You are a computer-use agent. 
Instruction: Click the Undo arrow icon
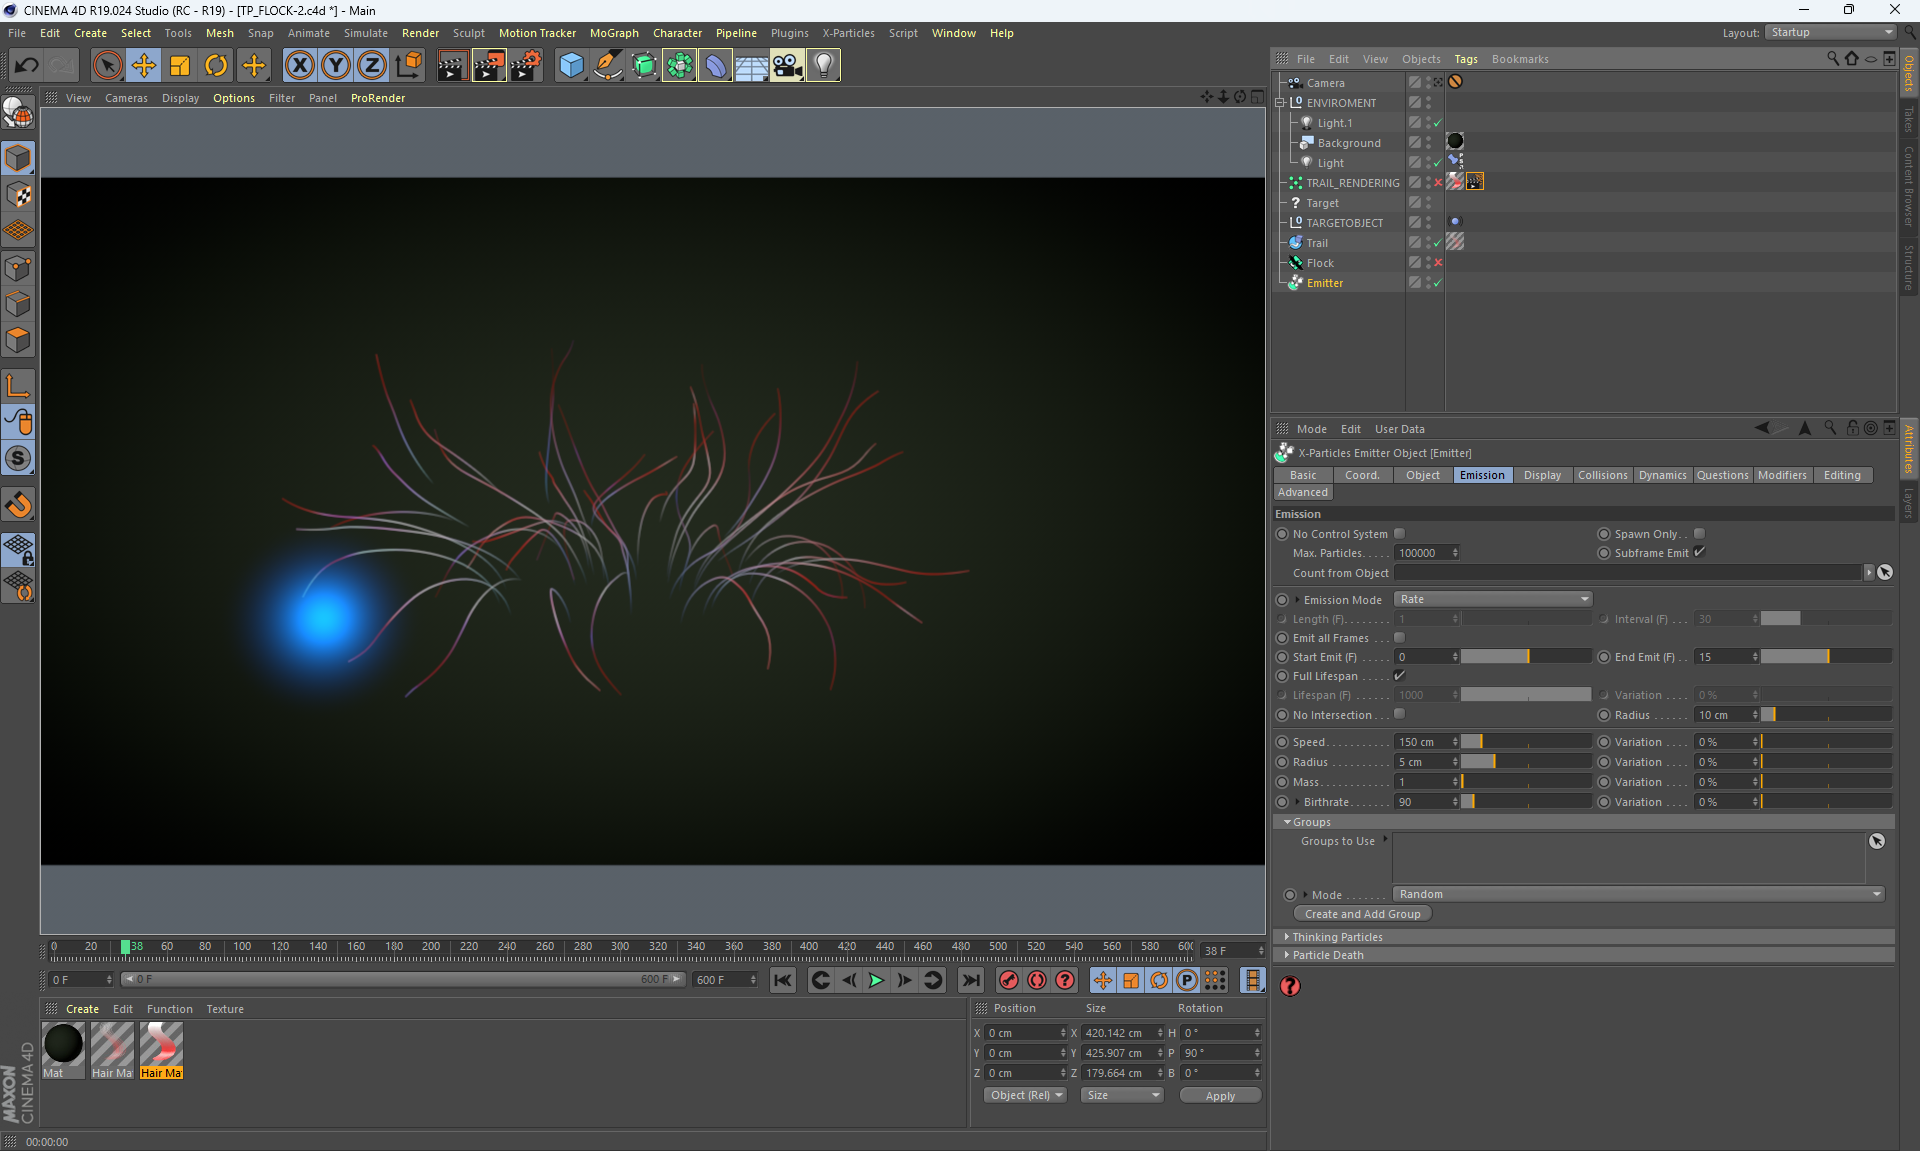coord(27,66)
